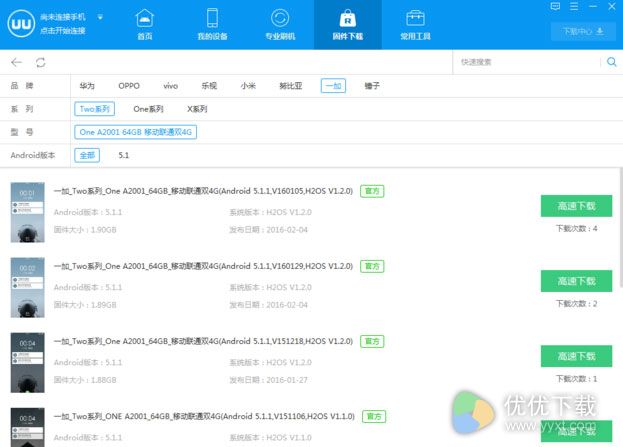
Task: Click the 下载中心 button
Action: coord(583,31)
